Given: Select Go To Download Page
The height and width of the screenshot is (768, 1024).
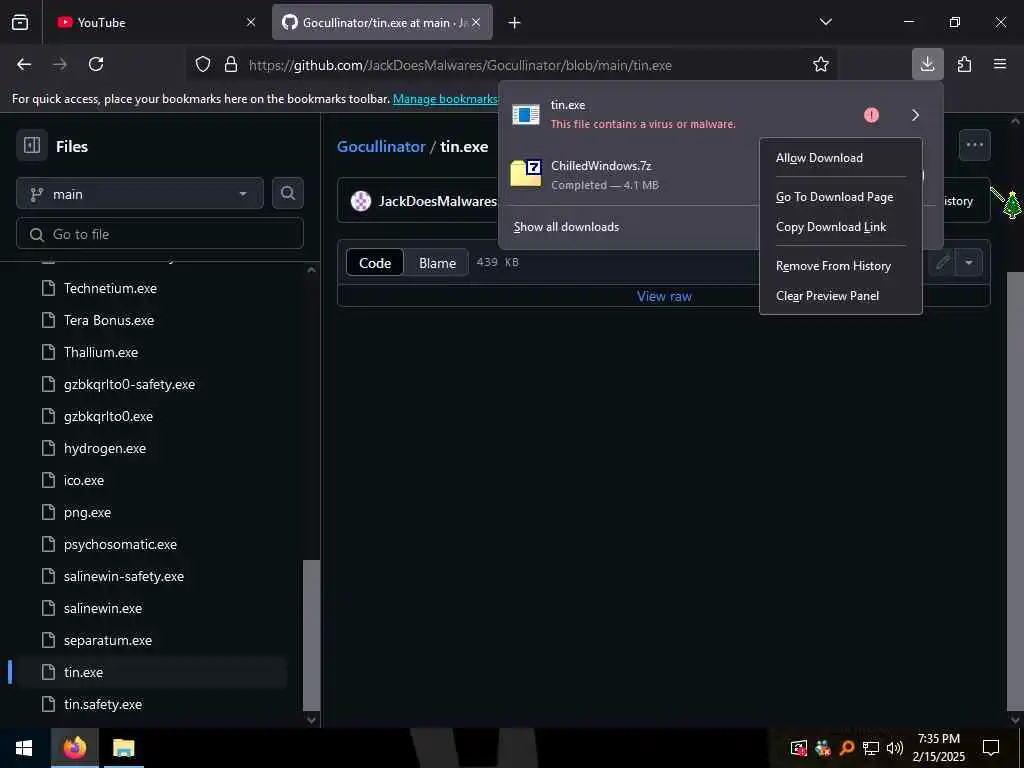Looking at the screenshot, I should point(834,197).
